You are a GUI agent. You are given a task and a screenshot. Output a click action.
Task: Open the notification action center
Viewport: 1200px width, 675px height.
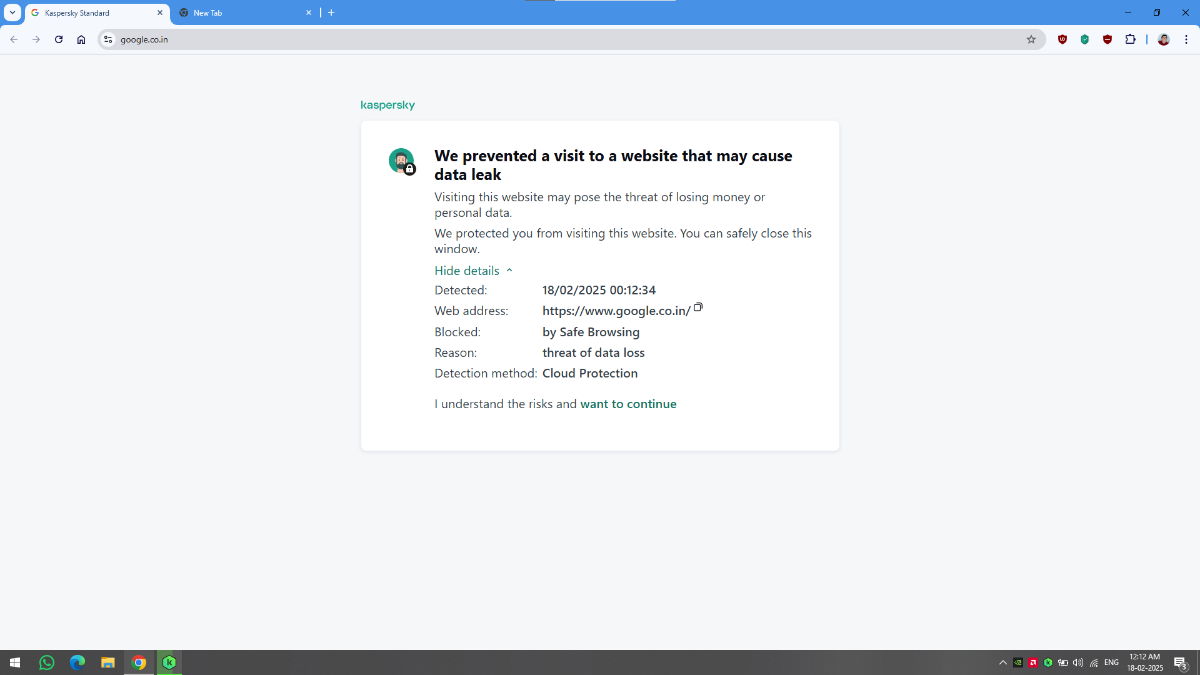1180,662
